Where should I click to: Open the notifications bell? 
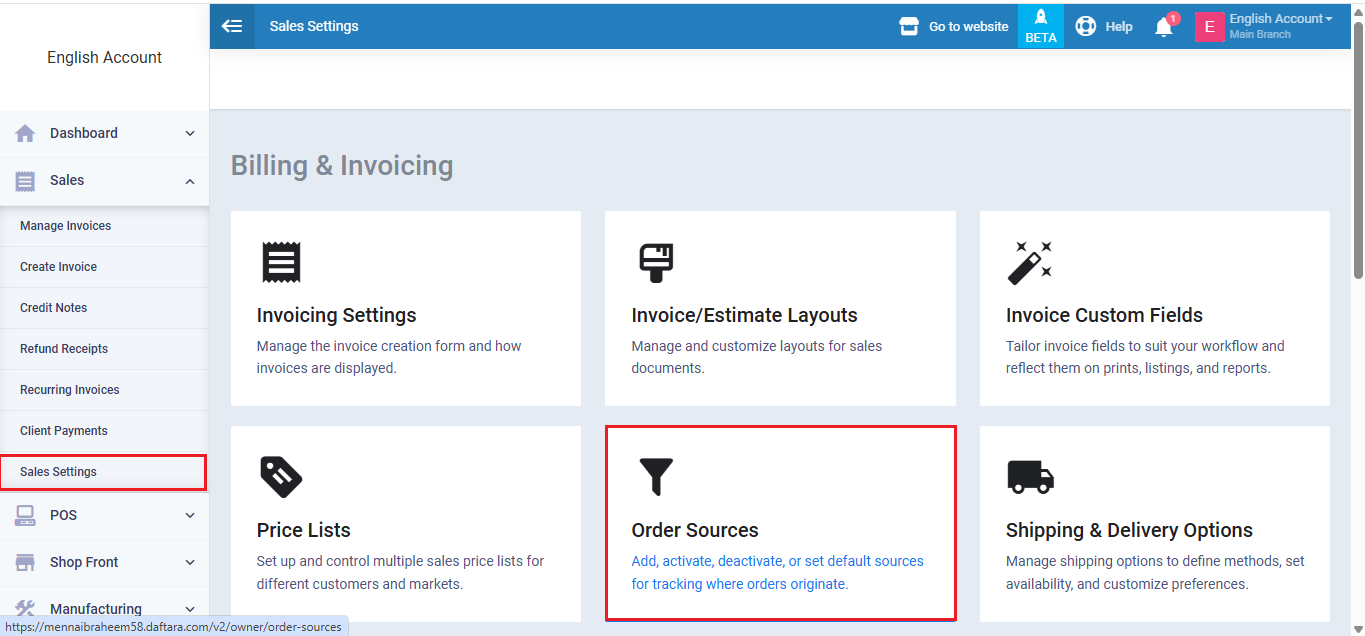click(1163, 27)
